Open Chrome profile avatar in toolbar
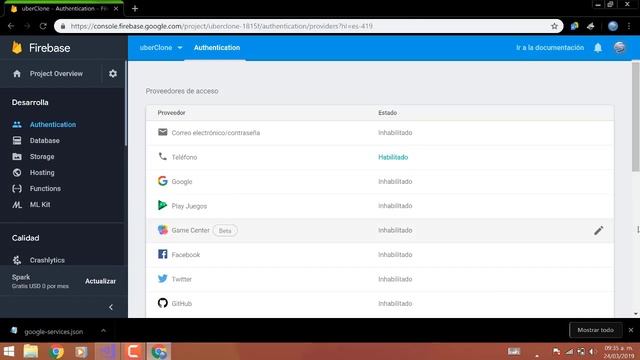 [x=613, y=26]
